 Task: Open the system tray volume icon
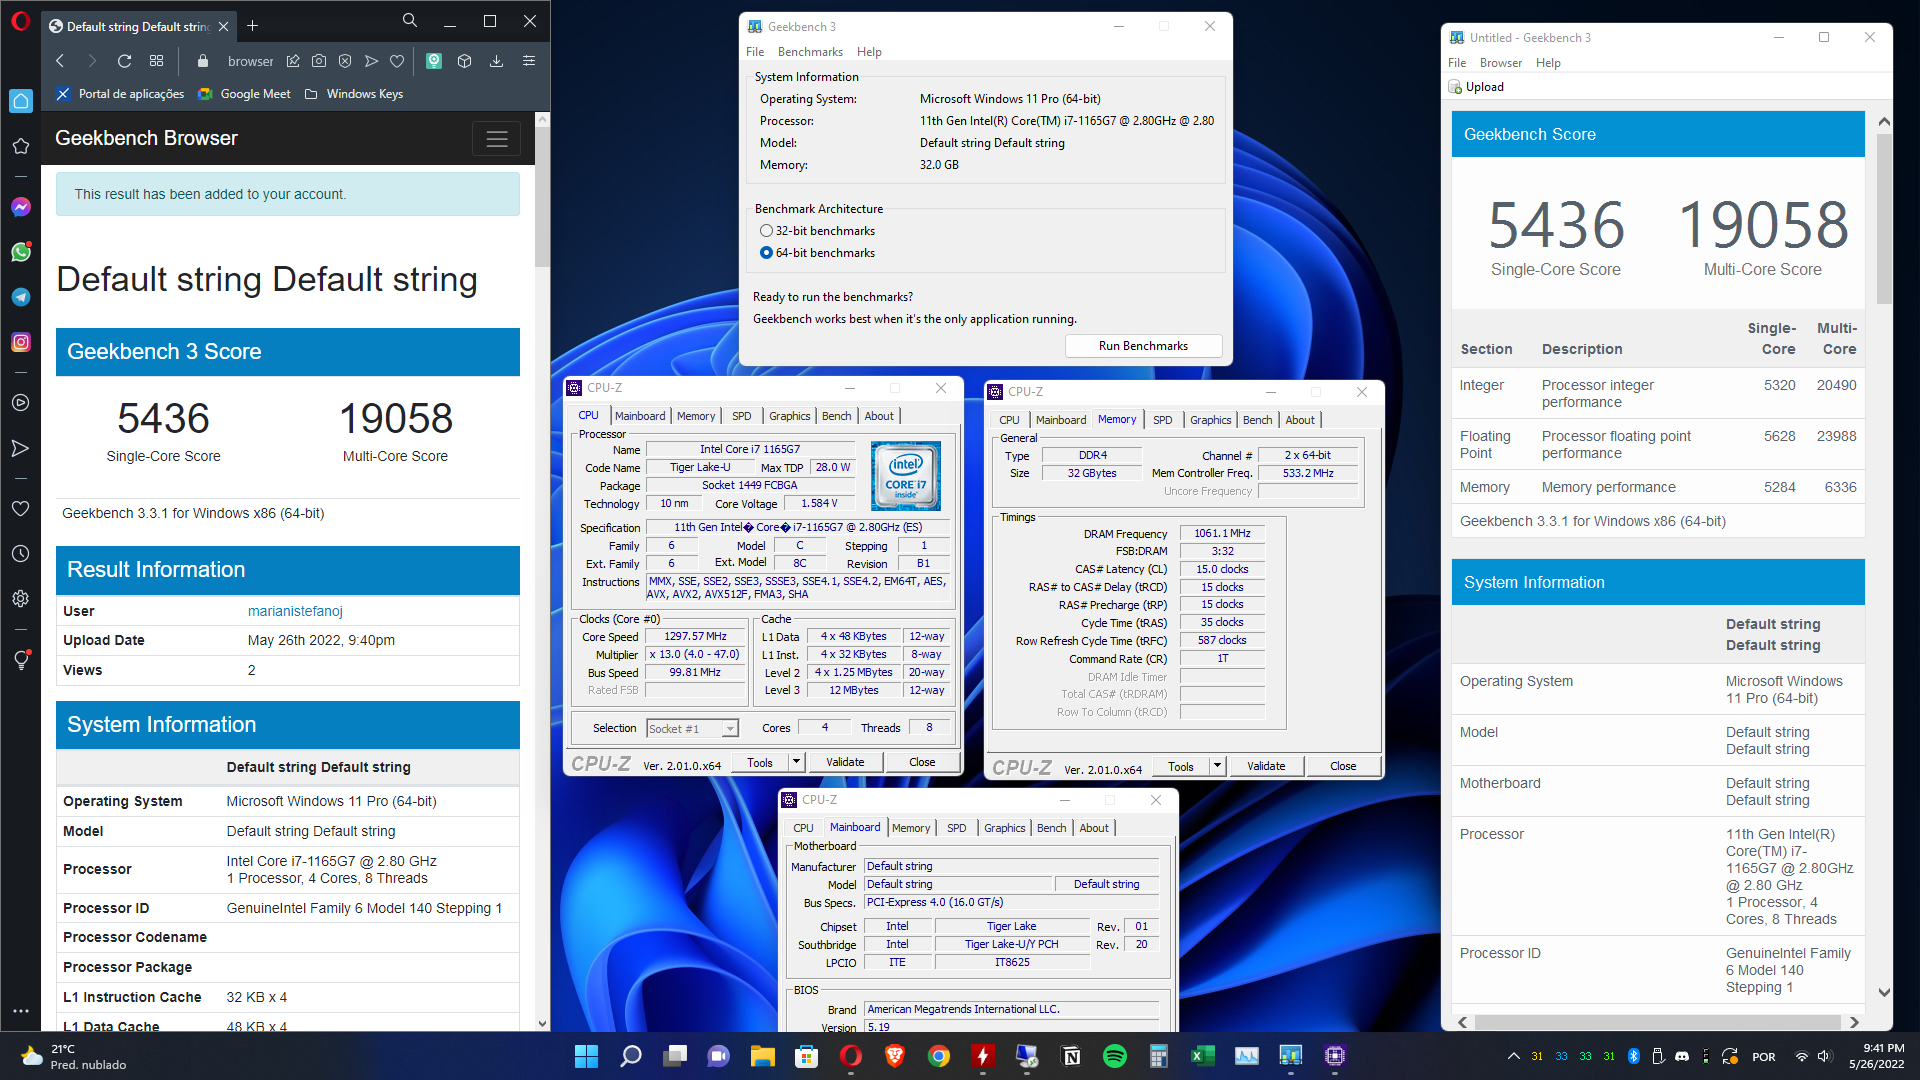coord(1823,1056)
